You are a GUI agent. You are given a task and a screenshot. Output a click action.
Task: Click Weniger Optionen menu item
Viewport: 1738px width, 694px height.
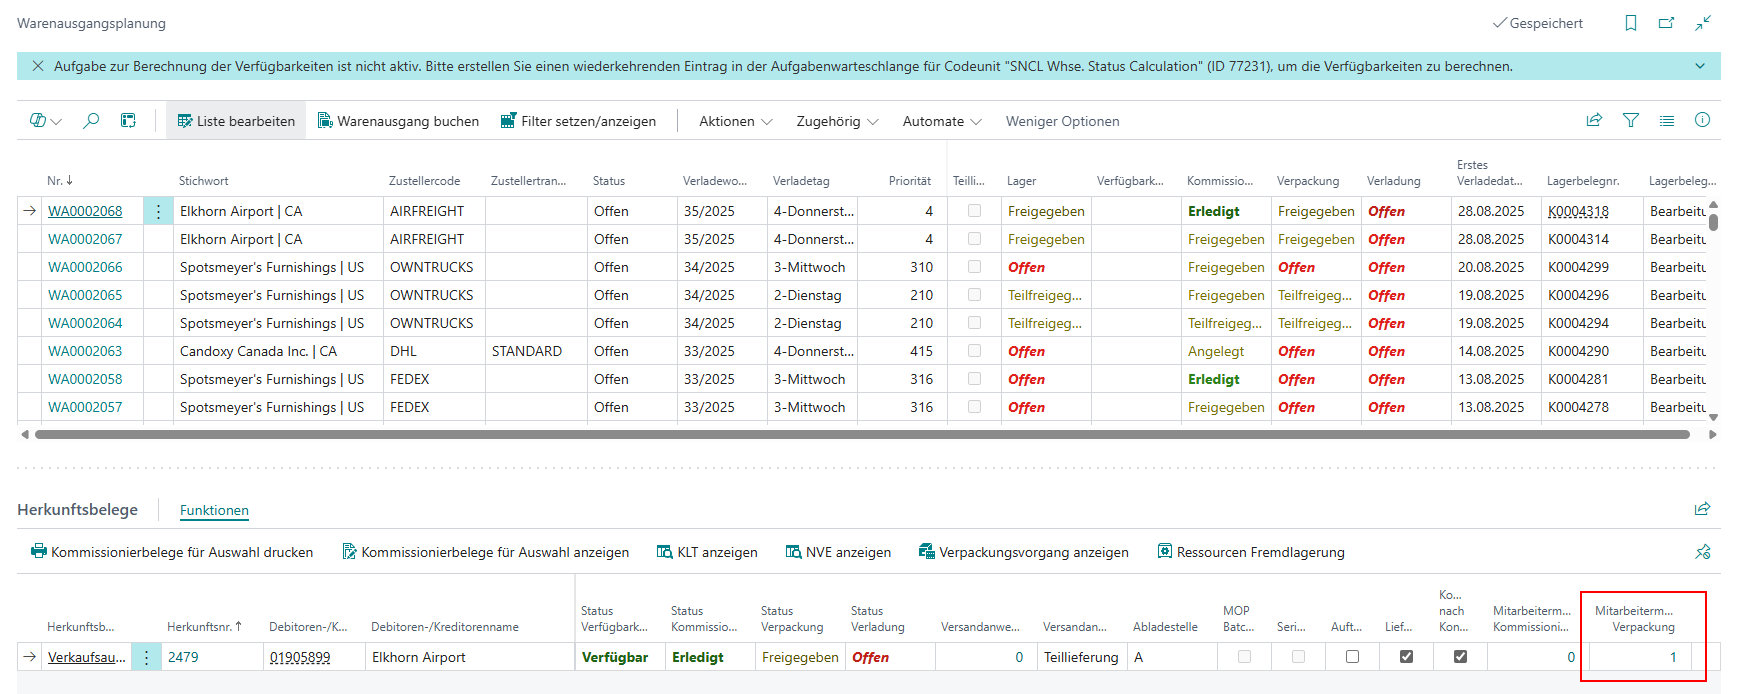click(1062, 121)
